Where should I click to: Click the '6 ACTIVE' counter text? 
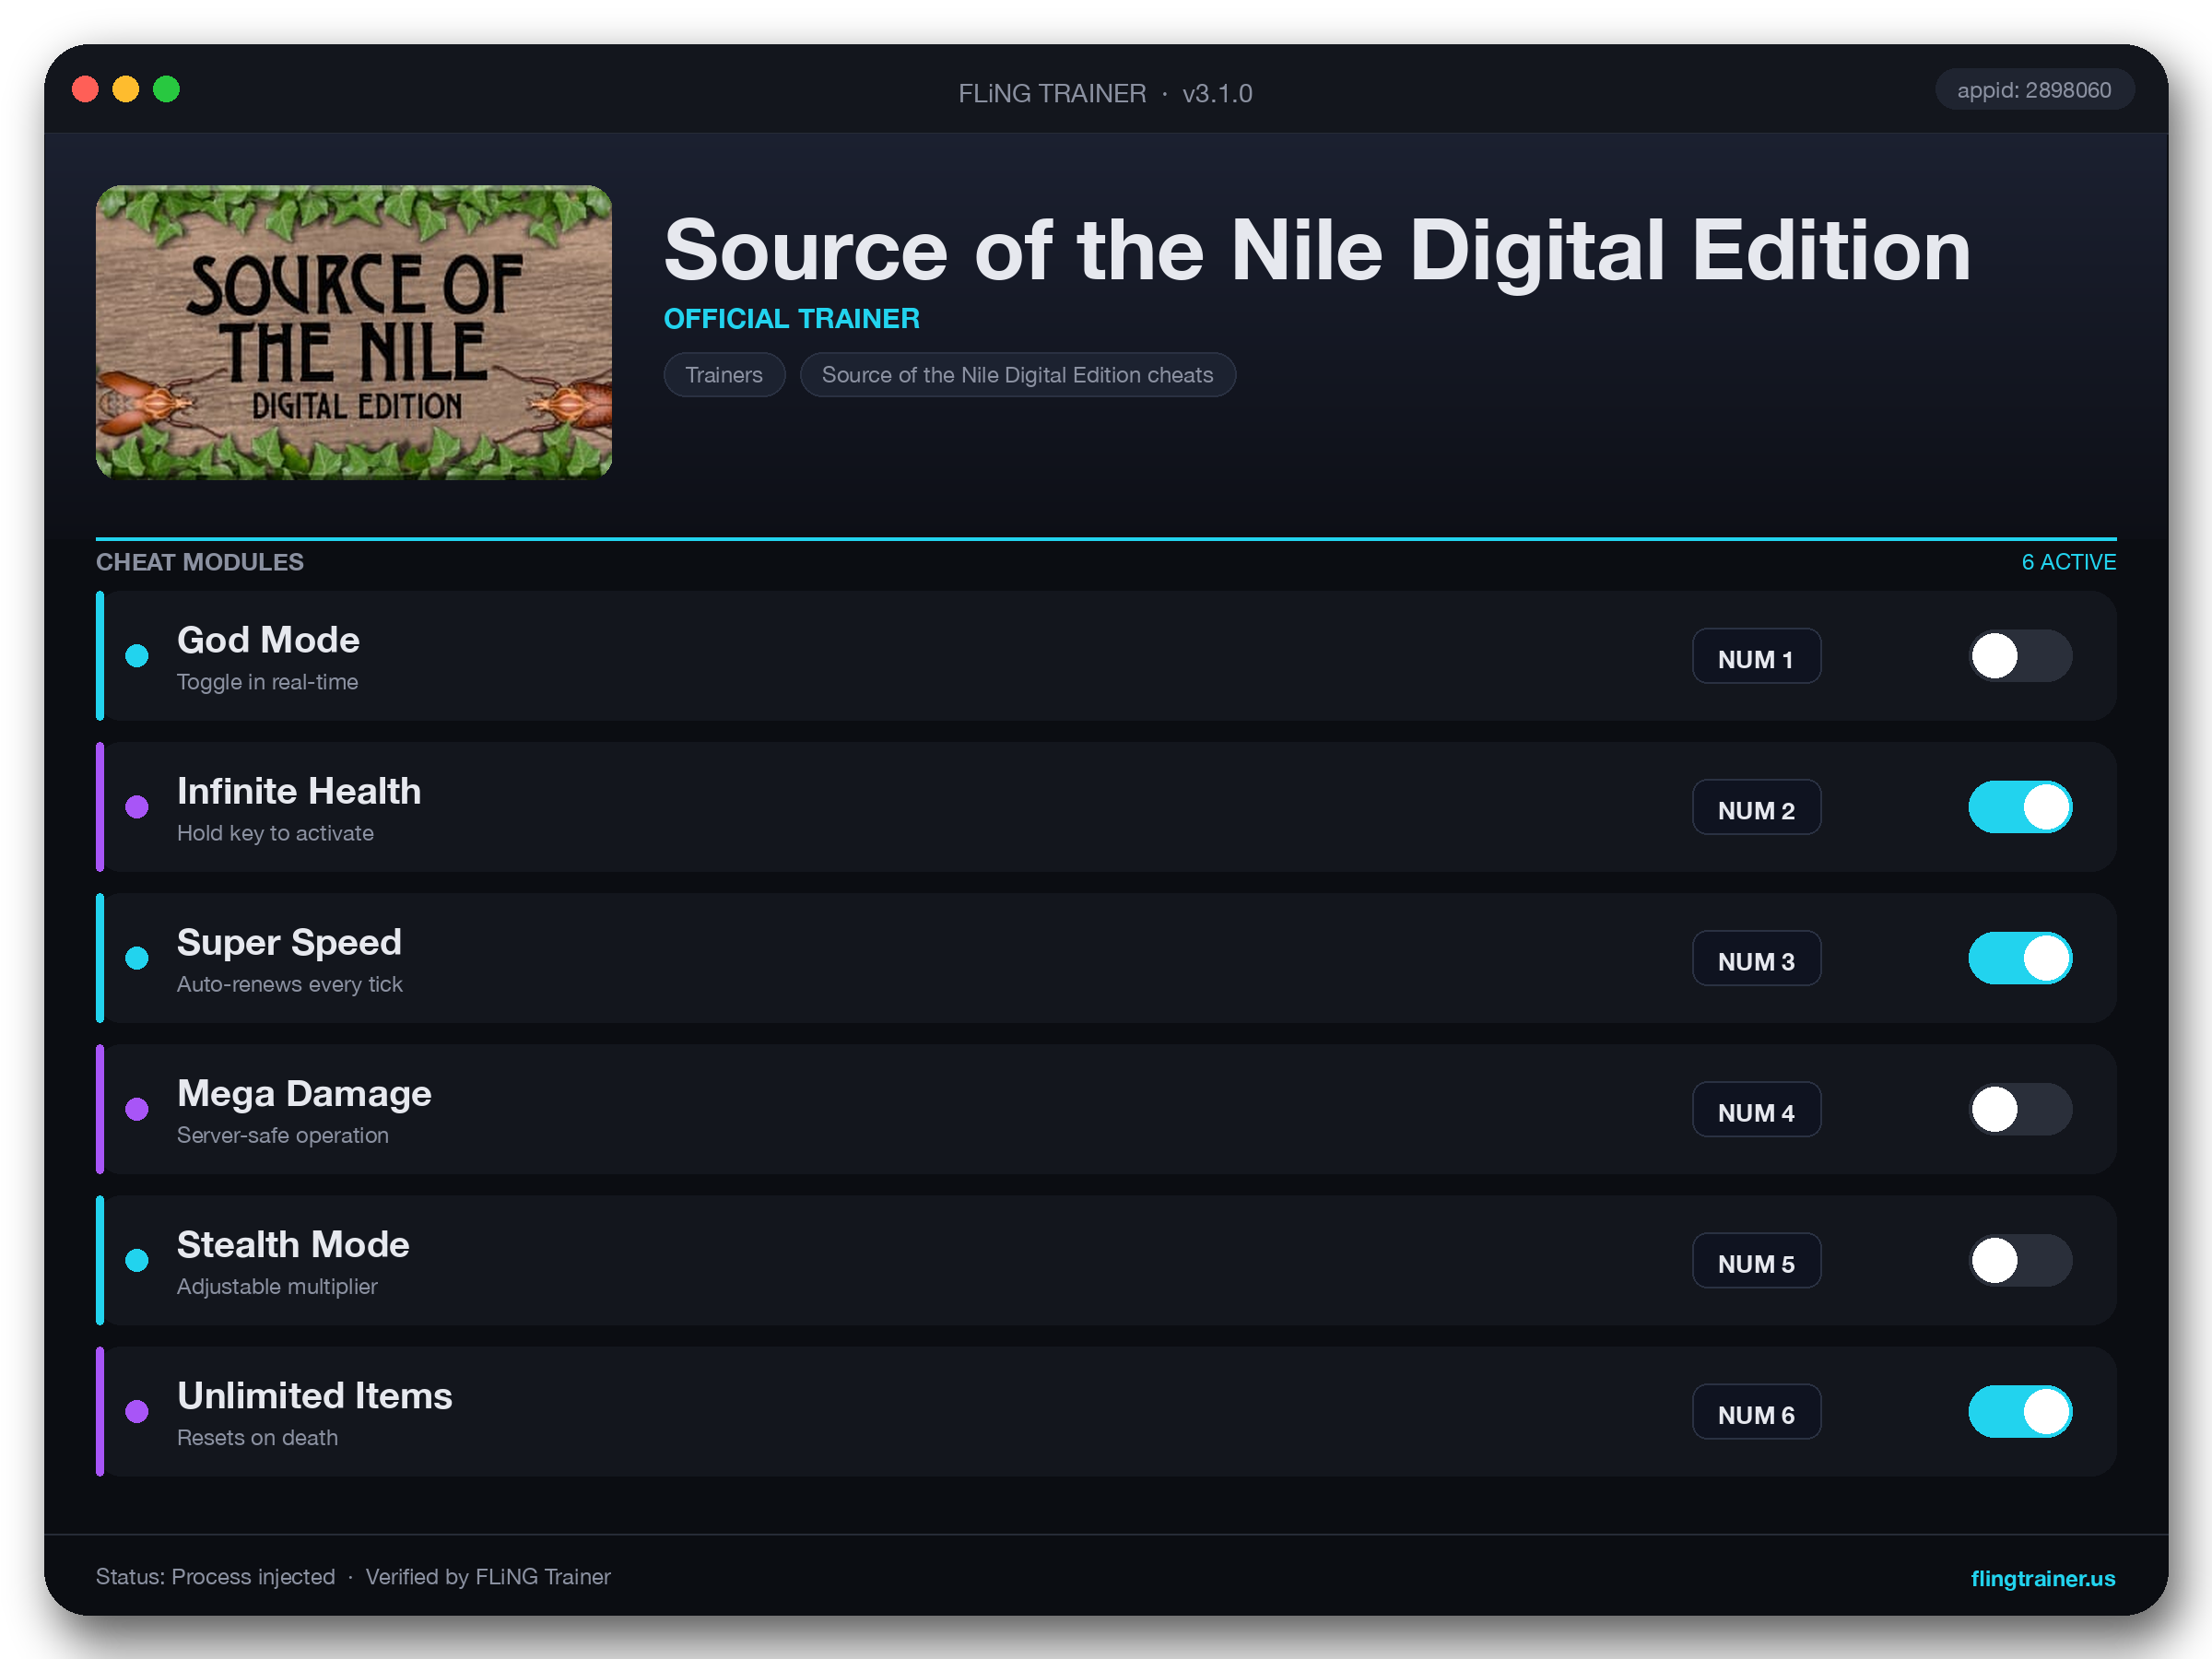(2068, 562)
